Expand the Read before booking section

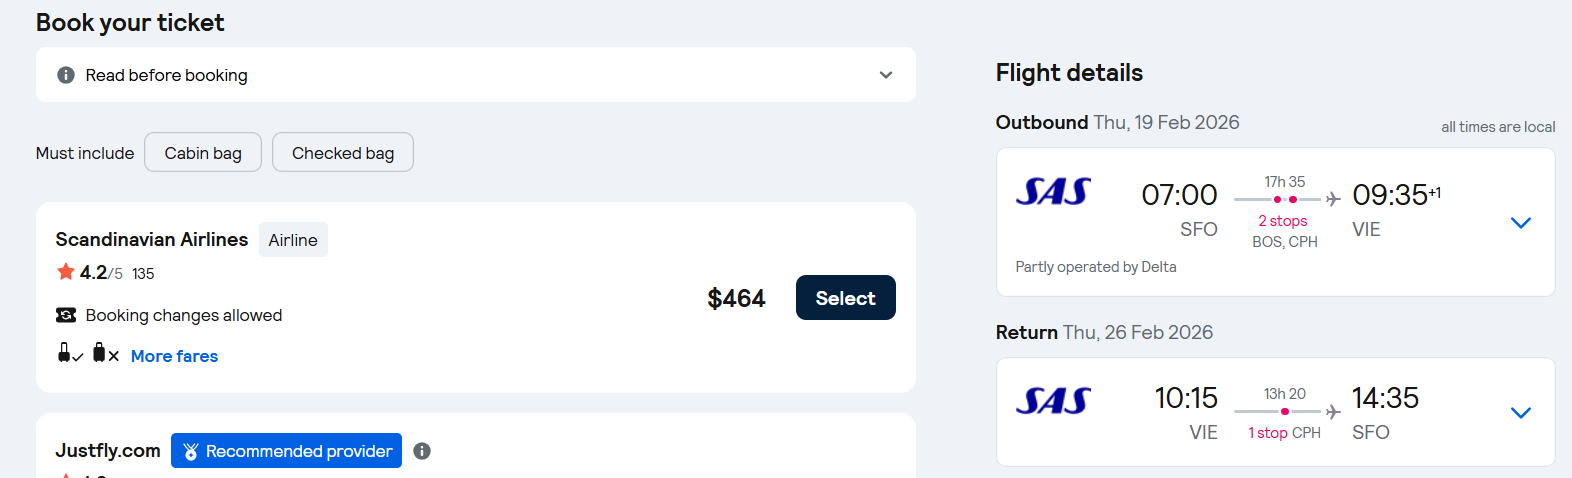coord(885,75)
